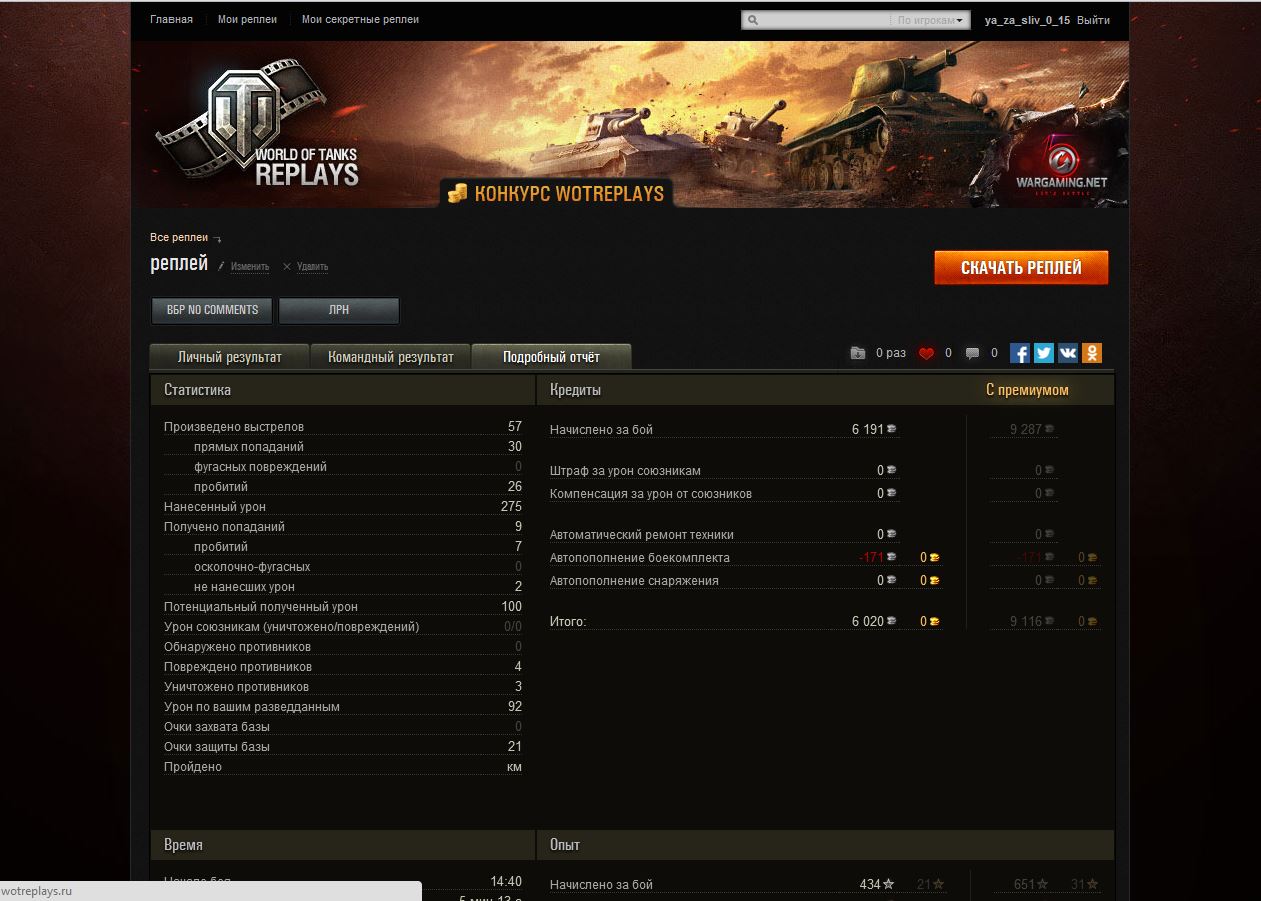Viewport: 1261px width, 901px height.
Task: Share replay on Odnoklassniki
Action: [1092, 353]
